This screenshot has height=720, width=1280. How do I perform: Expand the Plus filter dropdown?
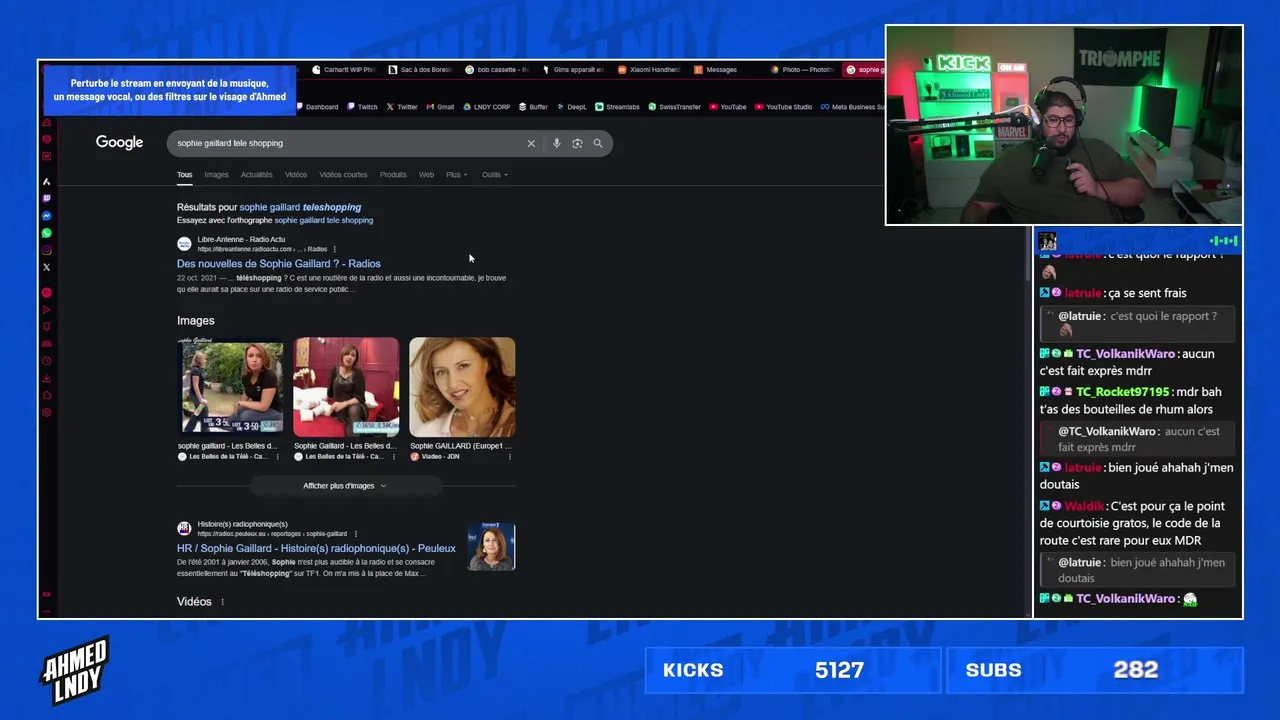[x=456, y=175]
